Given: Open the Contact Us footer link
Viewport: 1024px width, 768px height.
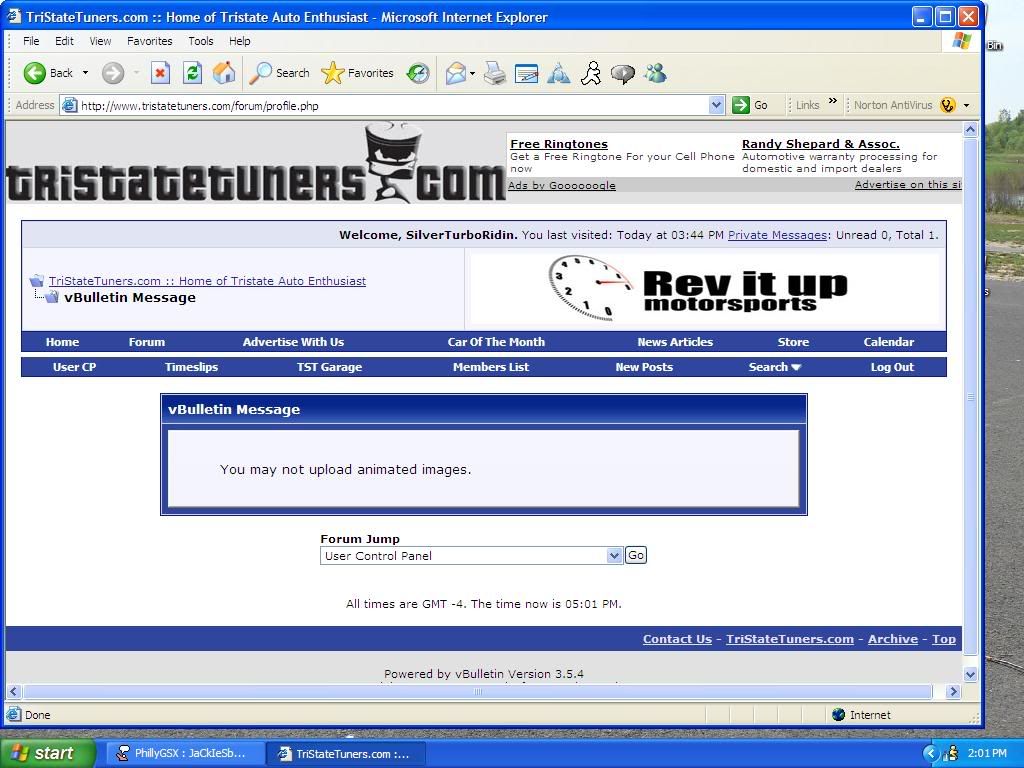Looking at the screenshot, I should [677, 639].
